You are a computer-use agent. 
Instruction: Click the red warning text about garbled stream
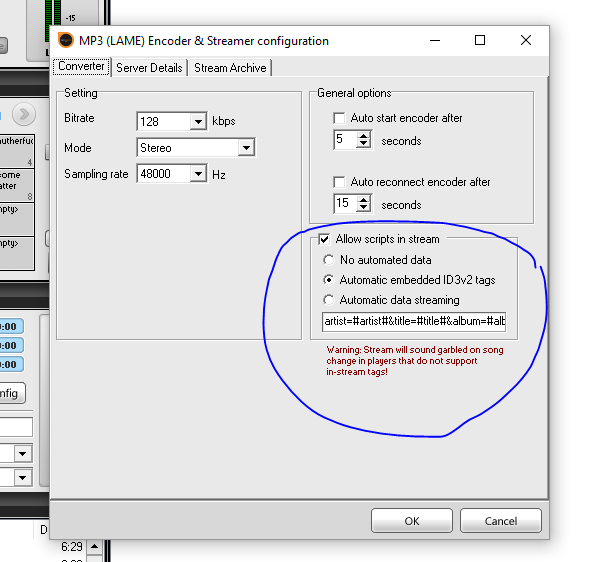pyautogui.click(x=415, y=361)
